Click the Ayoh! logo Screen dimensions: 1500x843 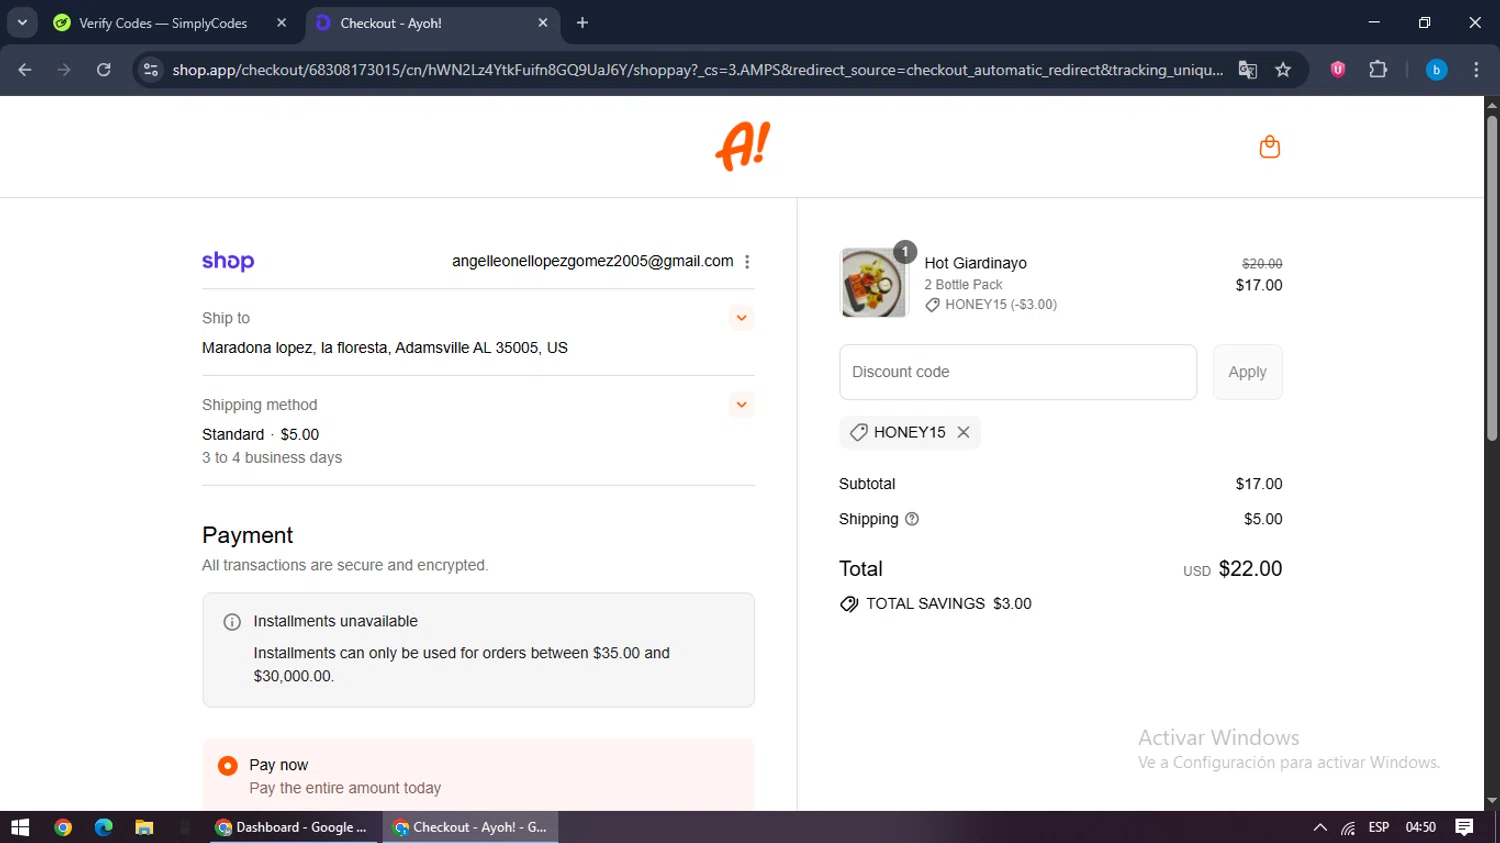click(x=743, y=146)
